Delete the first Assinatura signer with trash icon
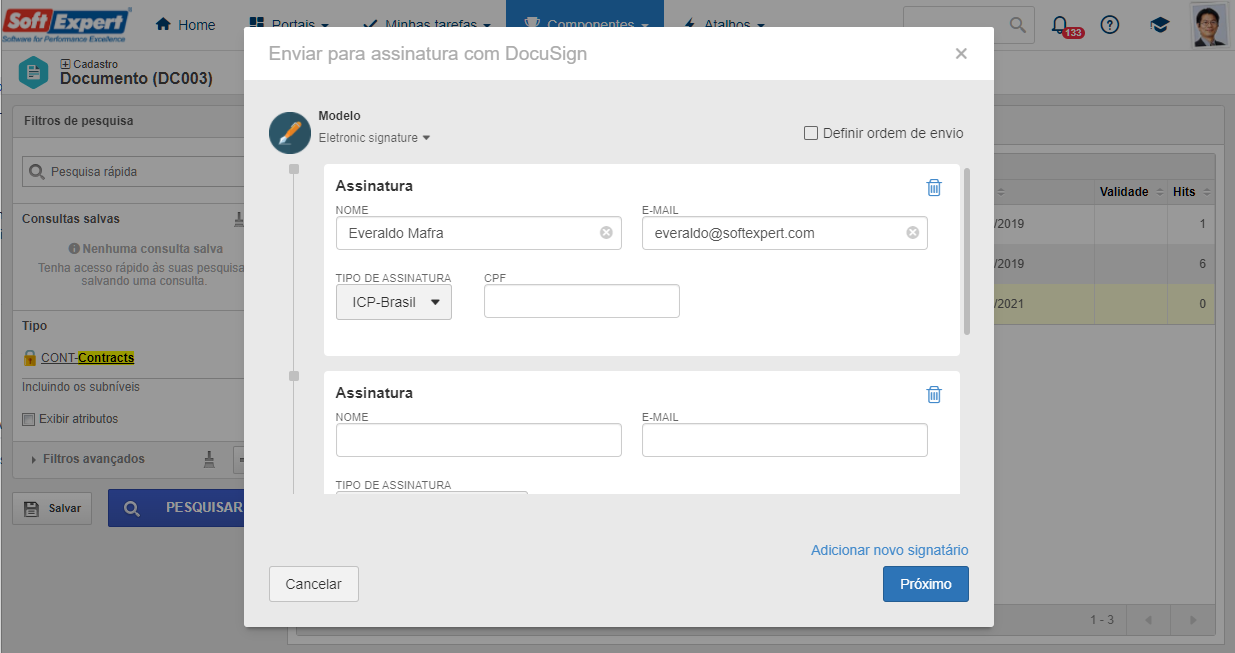Image resolution: width=1235 pixels, height=653 pixels. (x=934, y=187)
